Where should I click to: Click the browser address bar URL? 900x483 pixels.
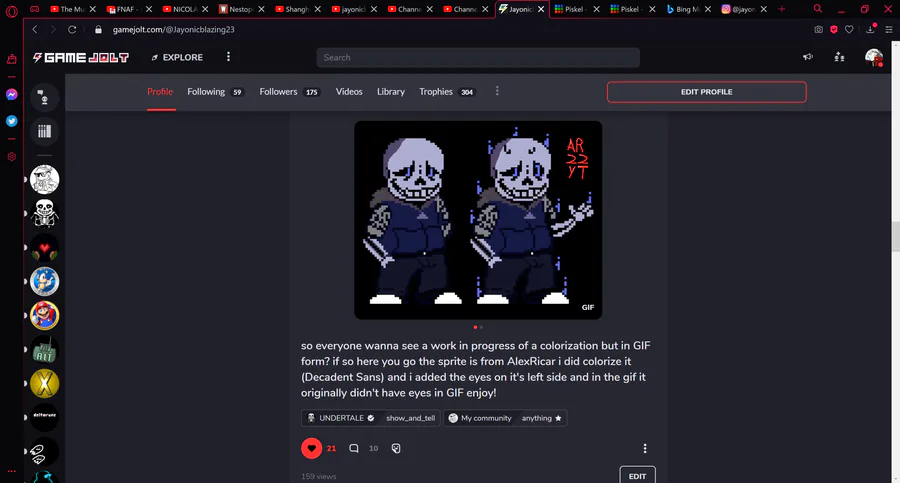(173, 29)
